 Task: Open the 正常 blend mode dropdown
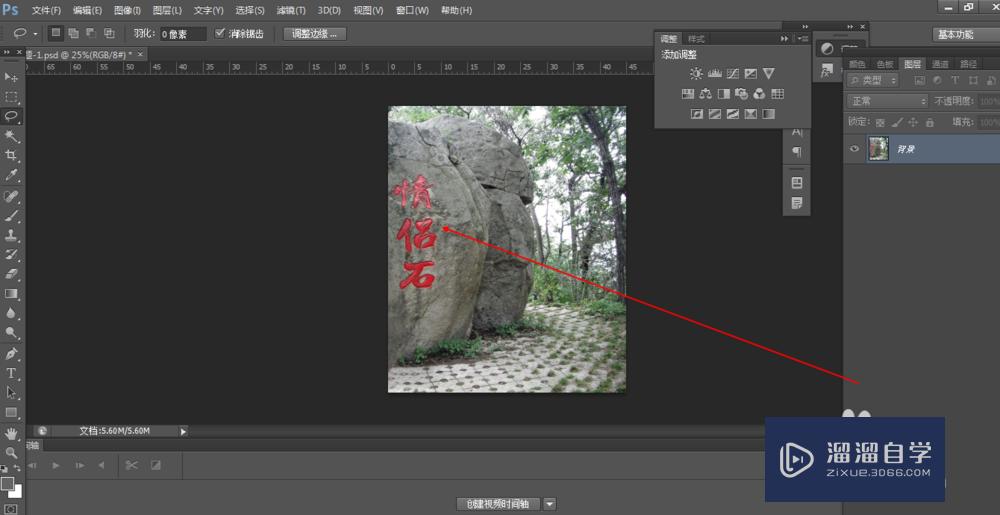click(888, 101)
